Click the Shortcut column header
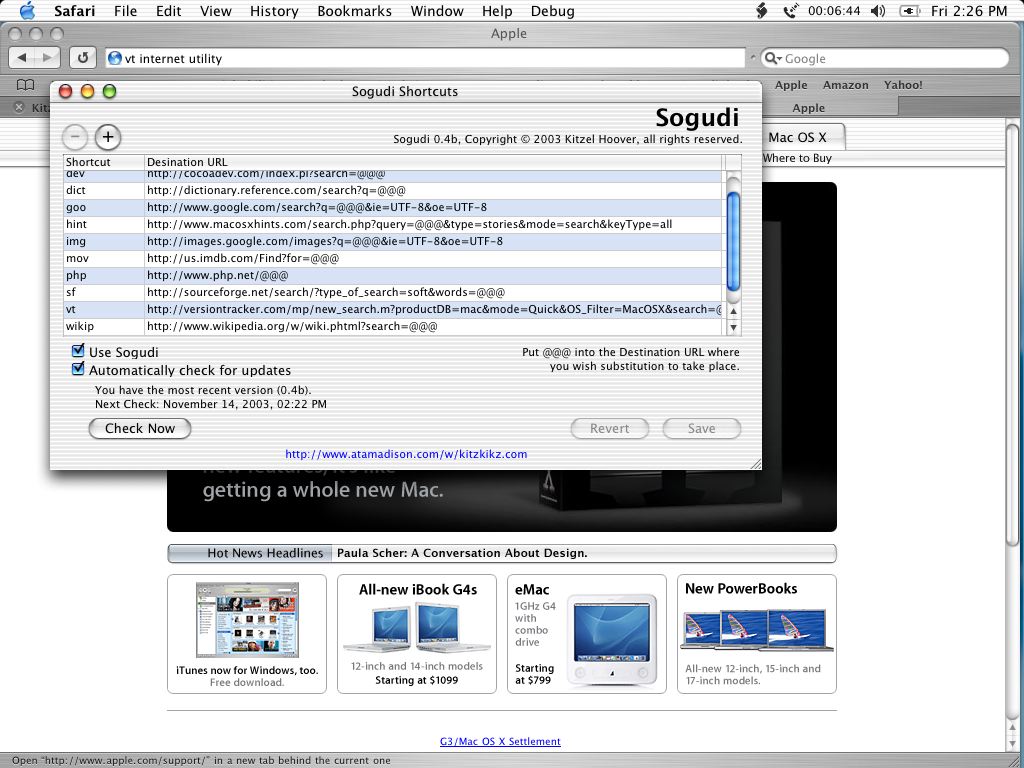 [x=104, y=161]
